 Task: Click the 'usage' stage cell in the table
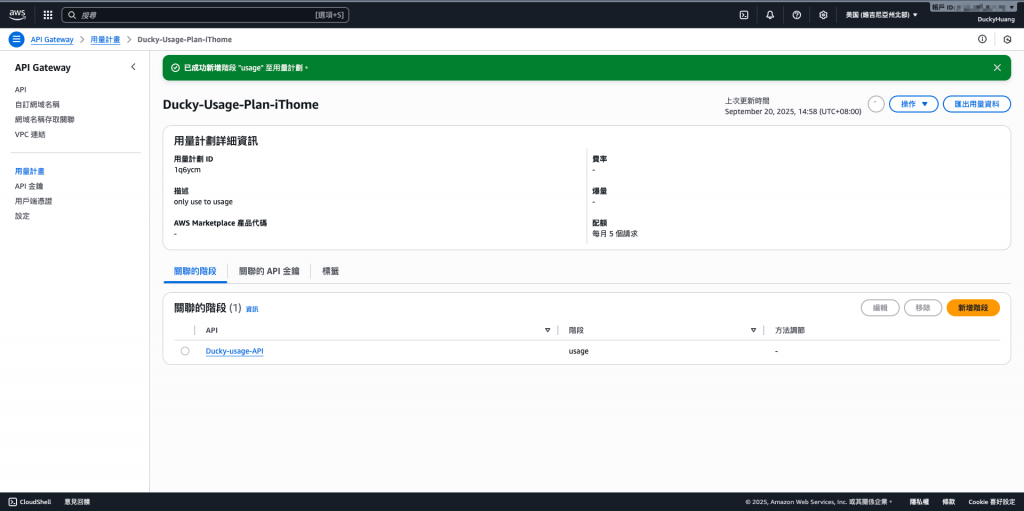coord(579,351)
